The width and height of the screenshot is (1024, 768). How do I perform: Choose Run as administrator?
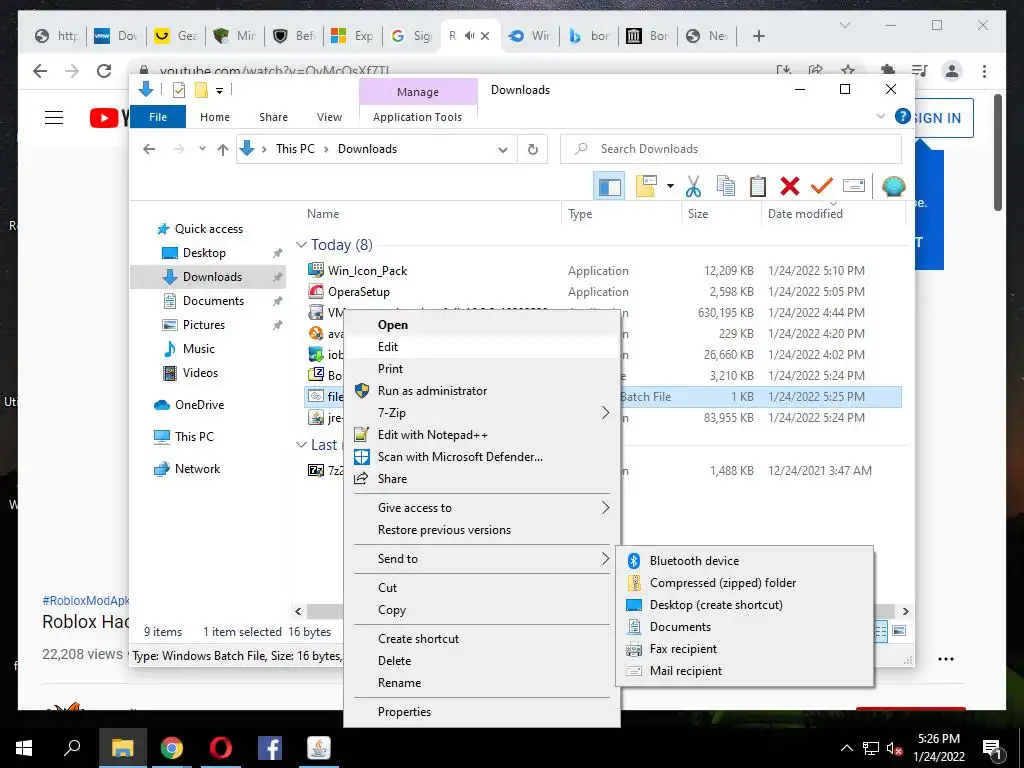point(482,391)
